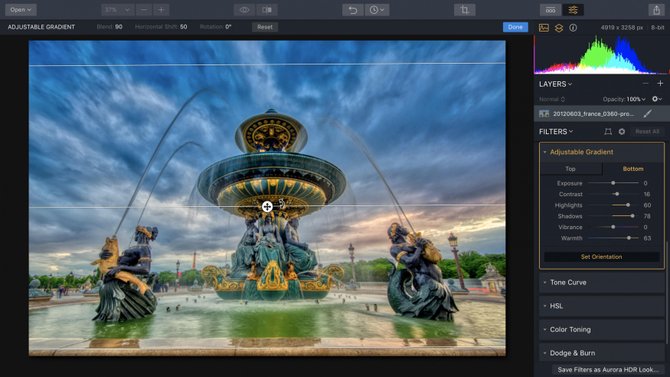
Task: Click the Shadows slider
Action: [613, 216]
